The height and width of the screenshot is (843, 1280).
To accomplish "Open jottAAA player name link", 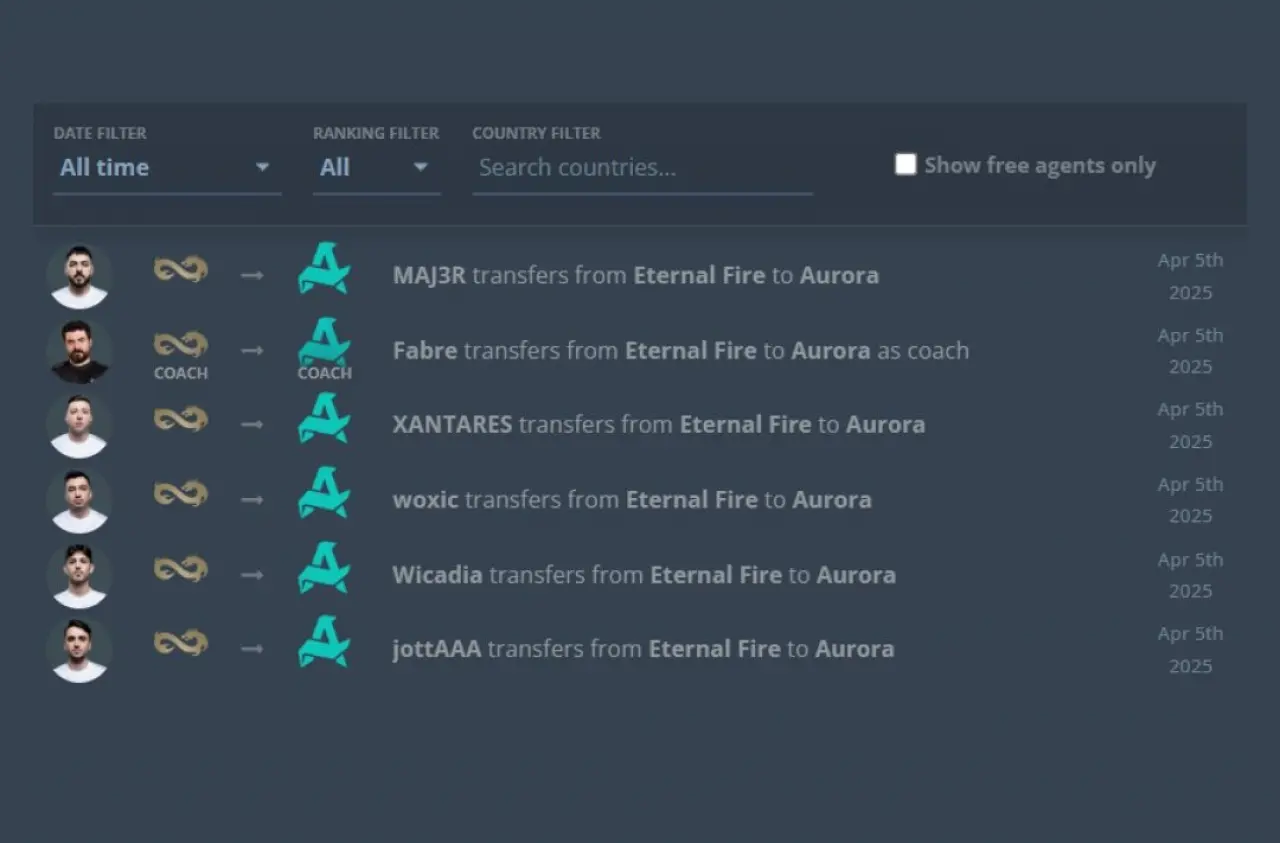I will click(436, 649).
